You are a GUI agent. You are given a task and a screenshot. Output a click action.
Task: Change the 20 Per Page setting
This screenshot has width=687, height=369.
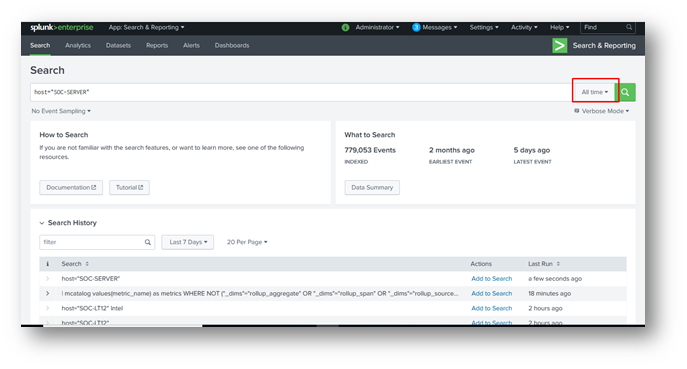click(x=247, y=242)
